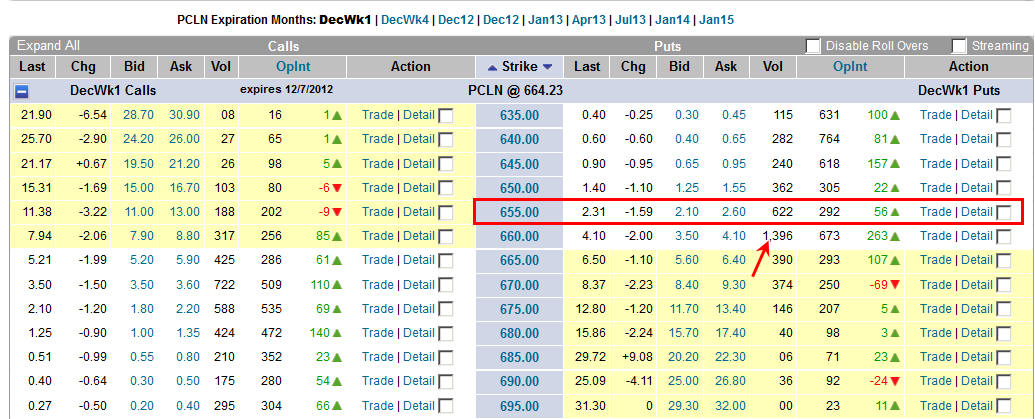Click the 670.00 strike price cell

(x=519, y=285)
